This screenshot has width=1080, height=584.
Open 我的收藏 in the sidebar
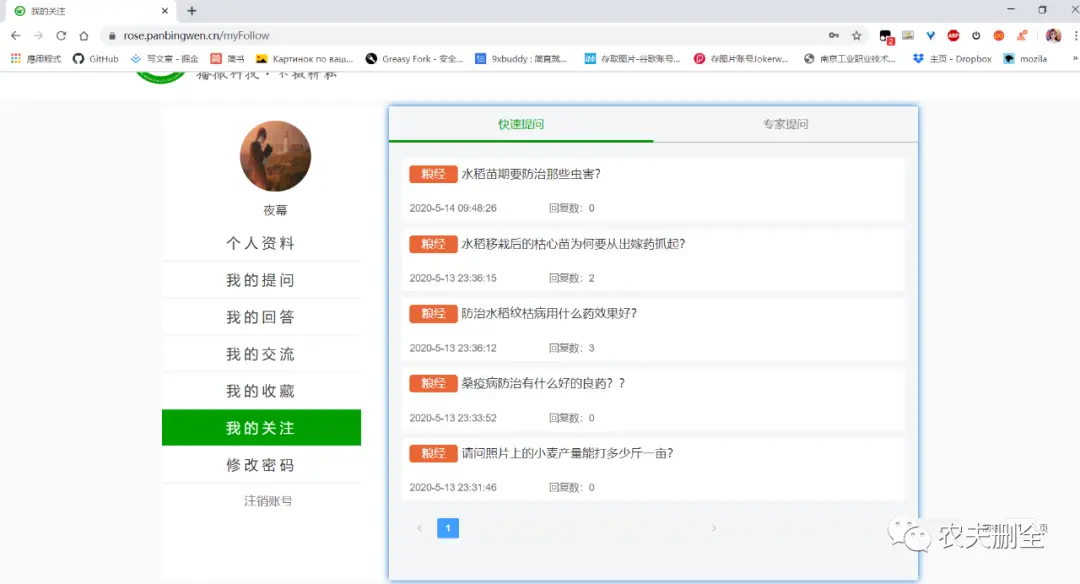(261, 391)
